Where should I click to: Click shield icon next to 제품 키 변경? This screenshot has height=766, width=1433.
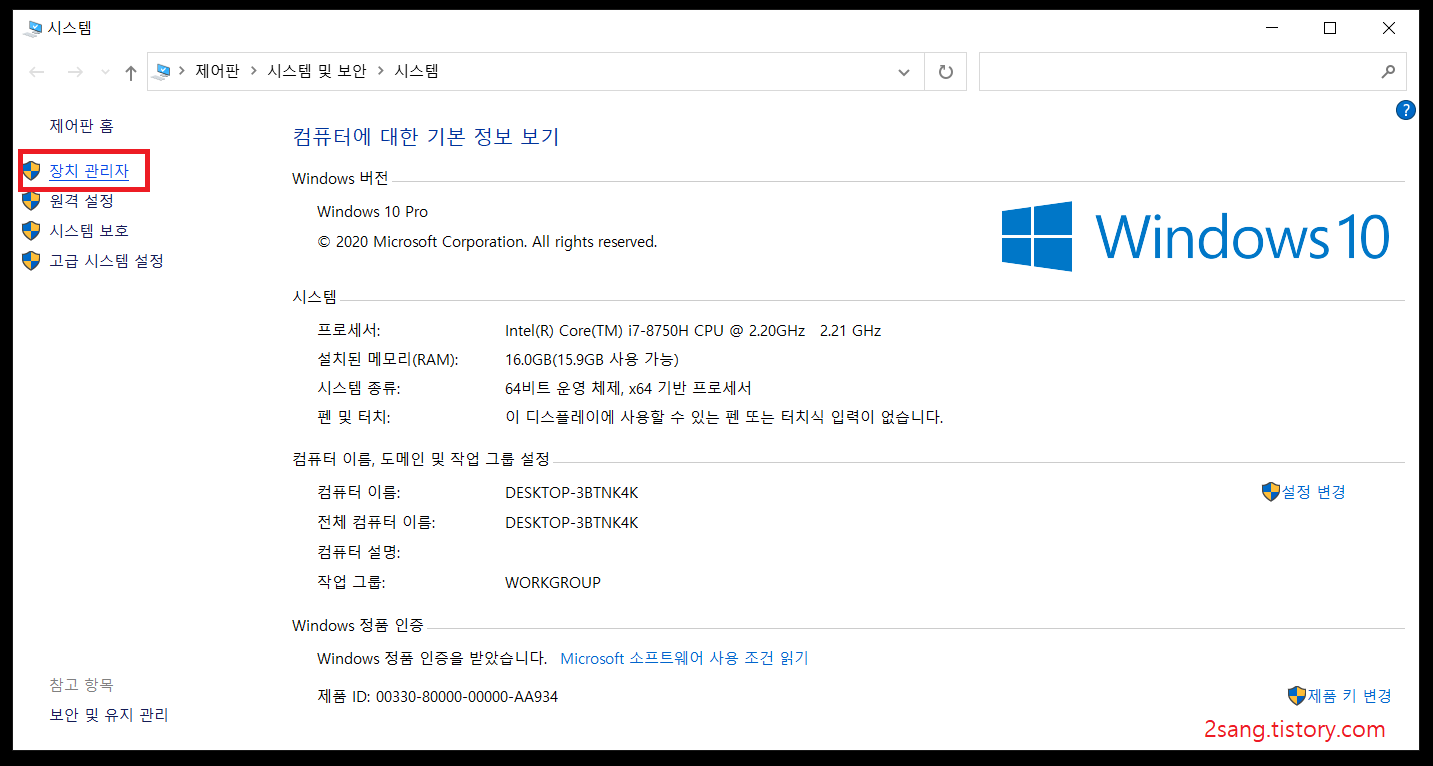[1297, 696]
